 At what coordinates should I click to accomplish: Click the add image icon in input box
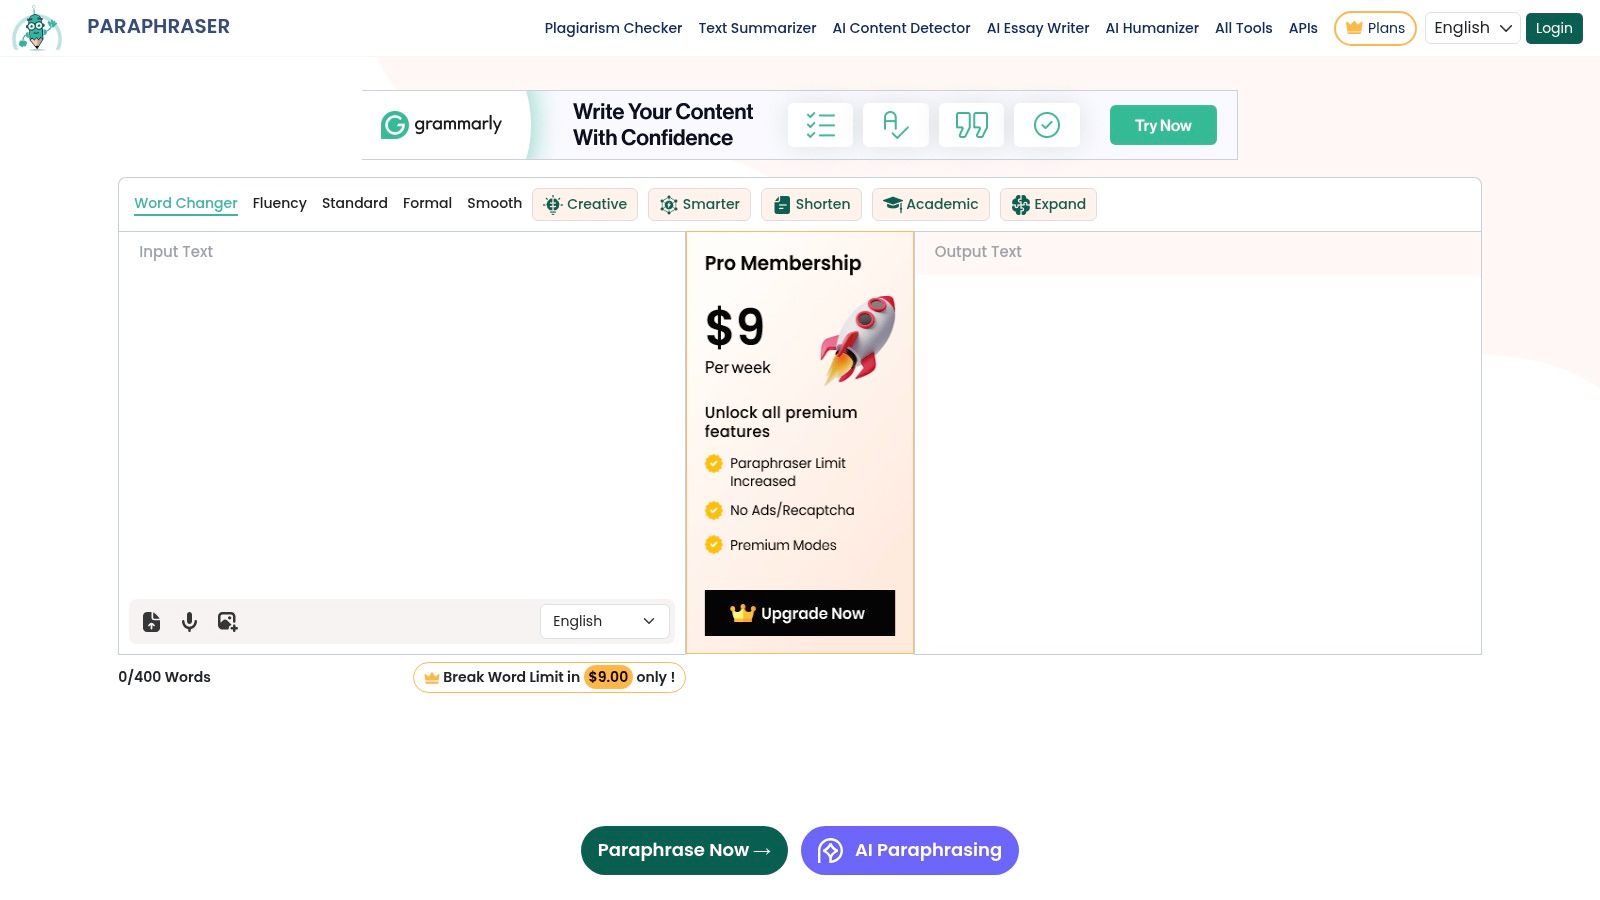point(227,621)
